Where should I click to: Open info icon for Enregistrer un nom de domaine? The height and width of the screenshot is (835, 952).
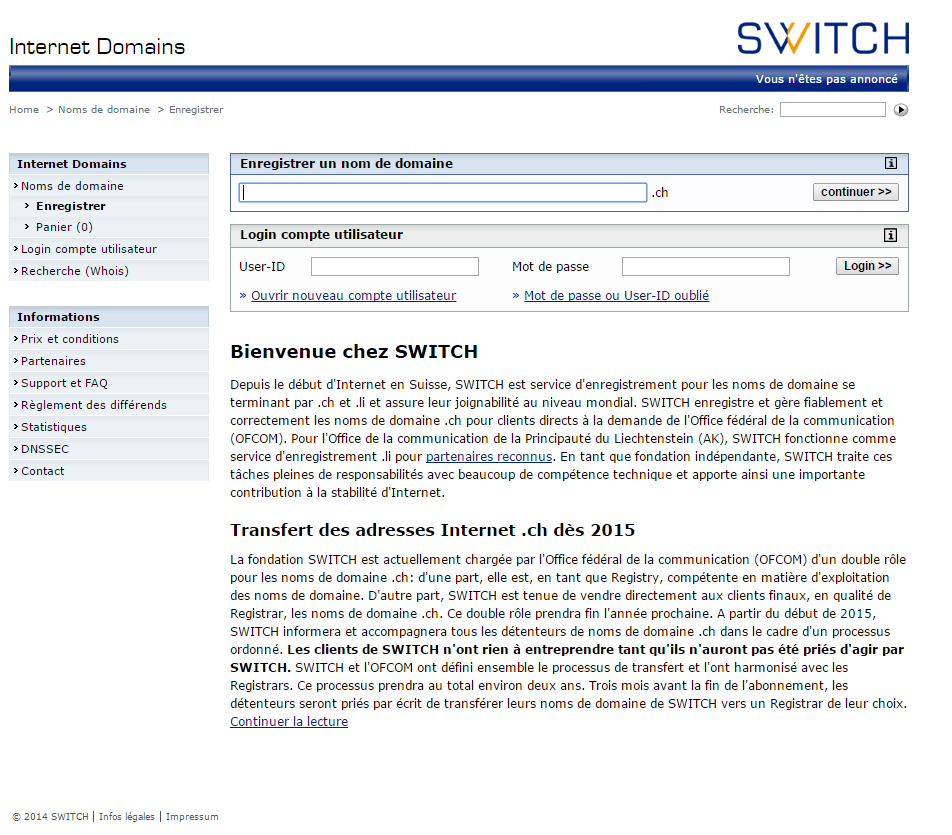pos(891,163)
